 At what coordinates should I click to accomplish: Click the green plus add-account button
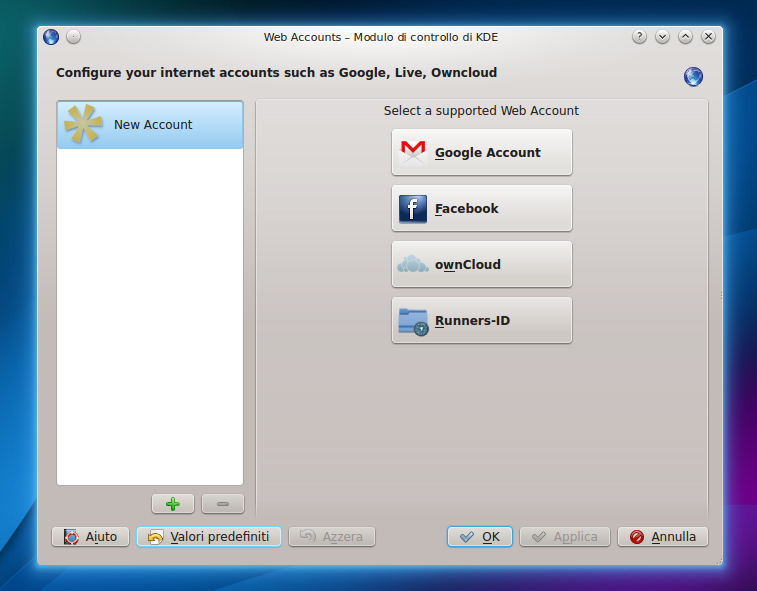coord(173,504)
